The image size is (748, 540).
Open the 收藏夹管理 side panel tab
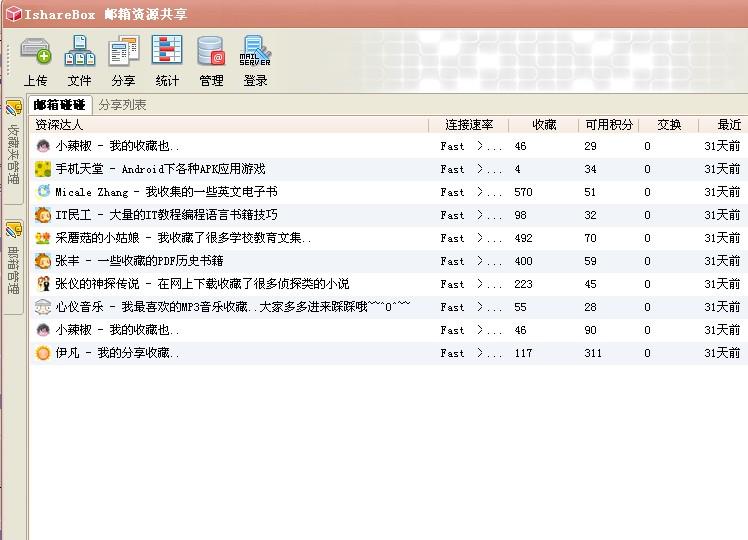[13, 150]
